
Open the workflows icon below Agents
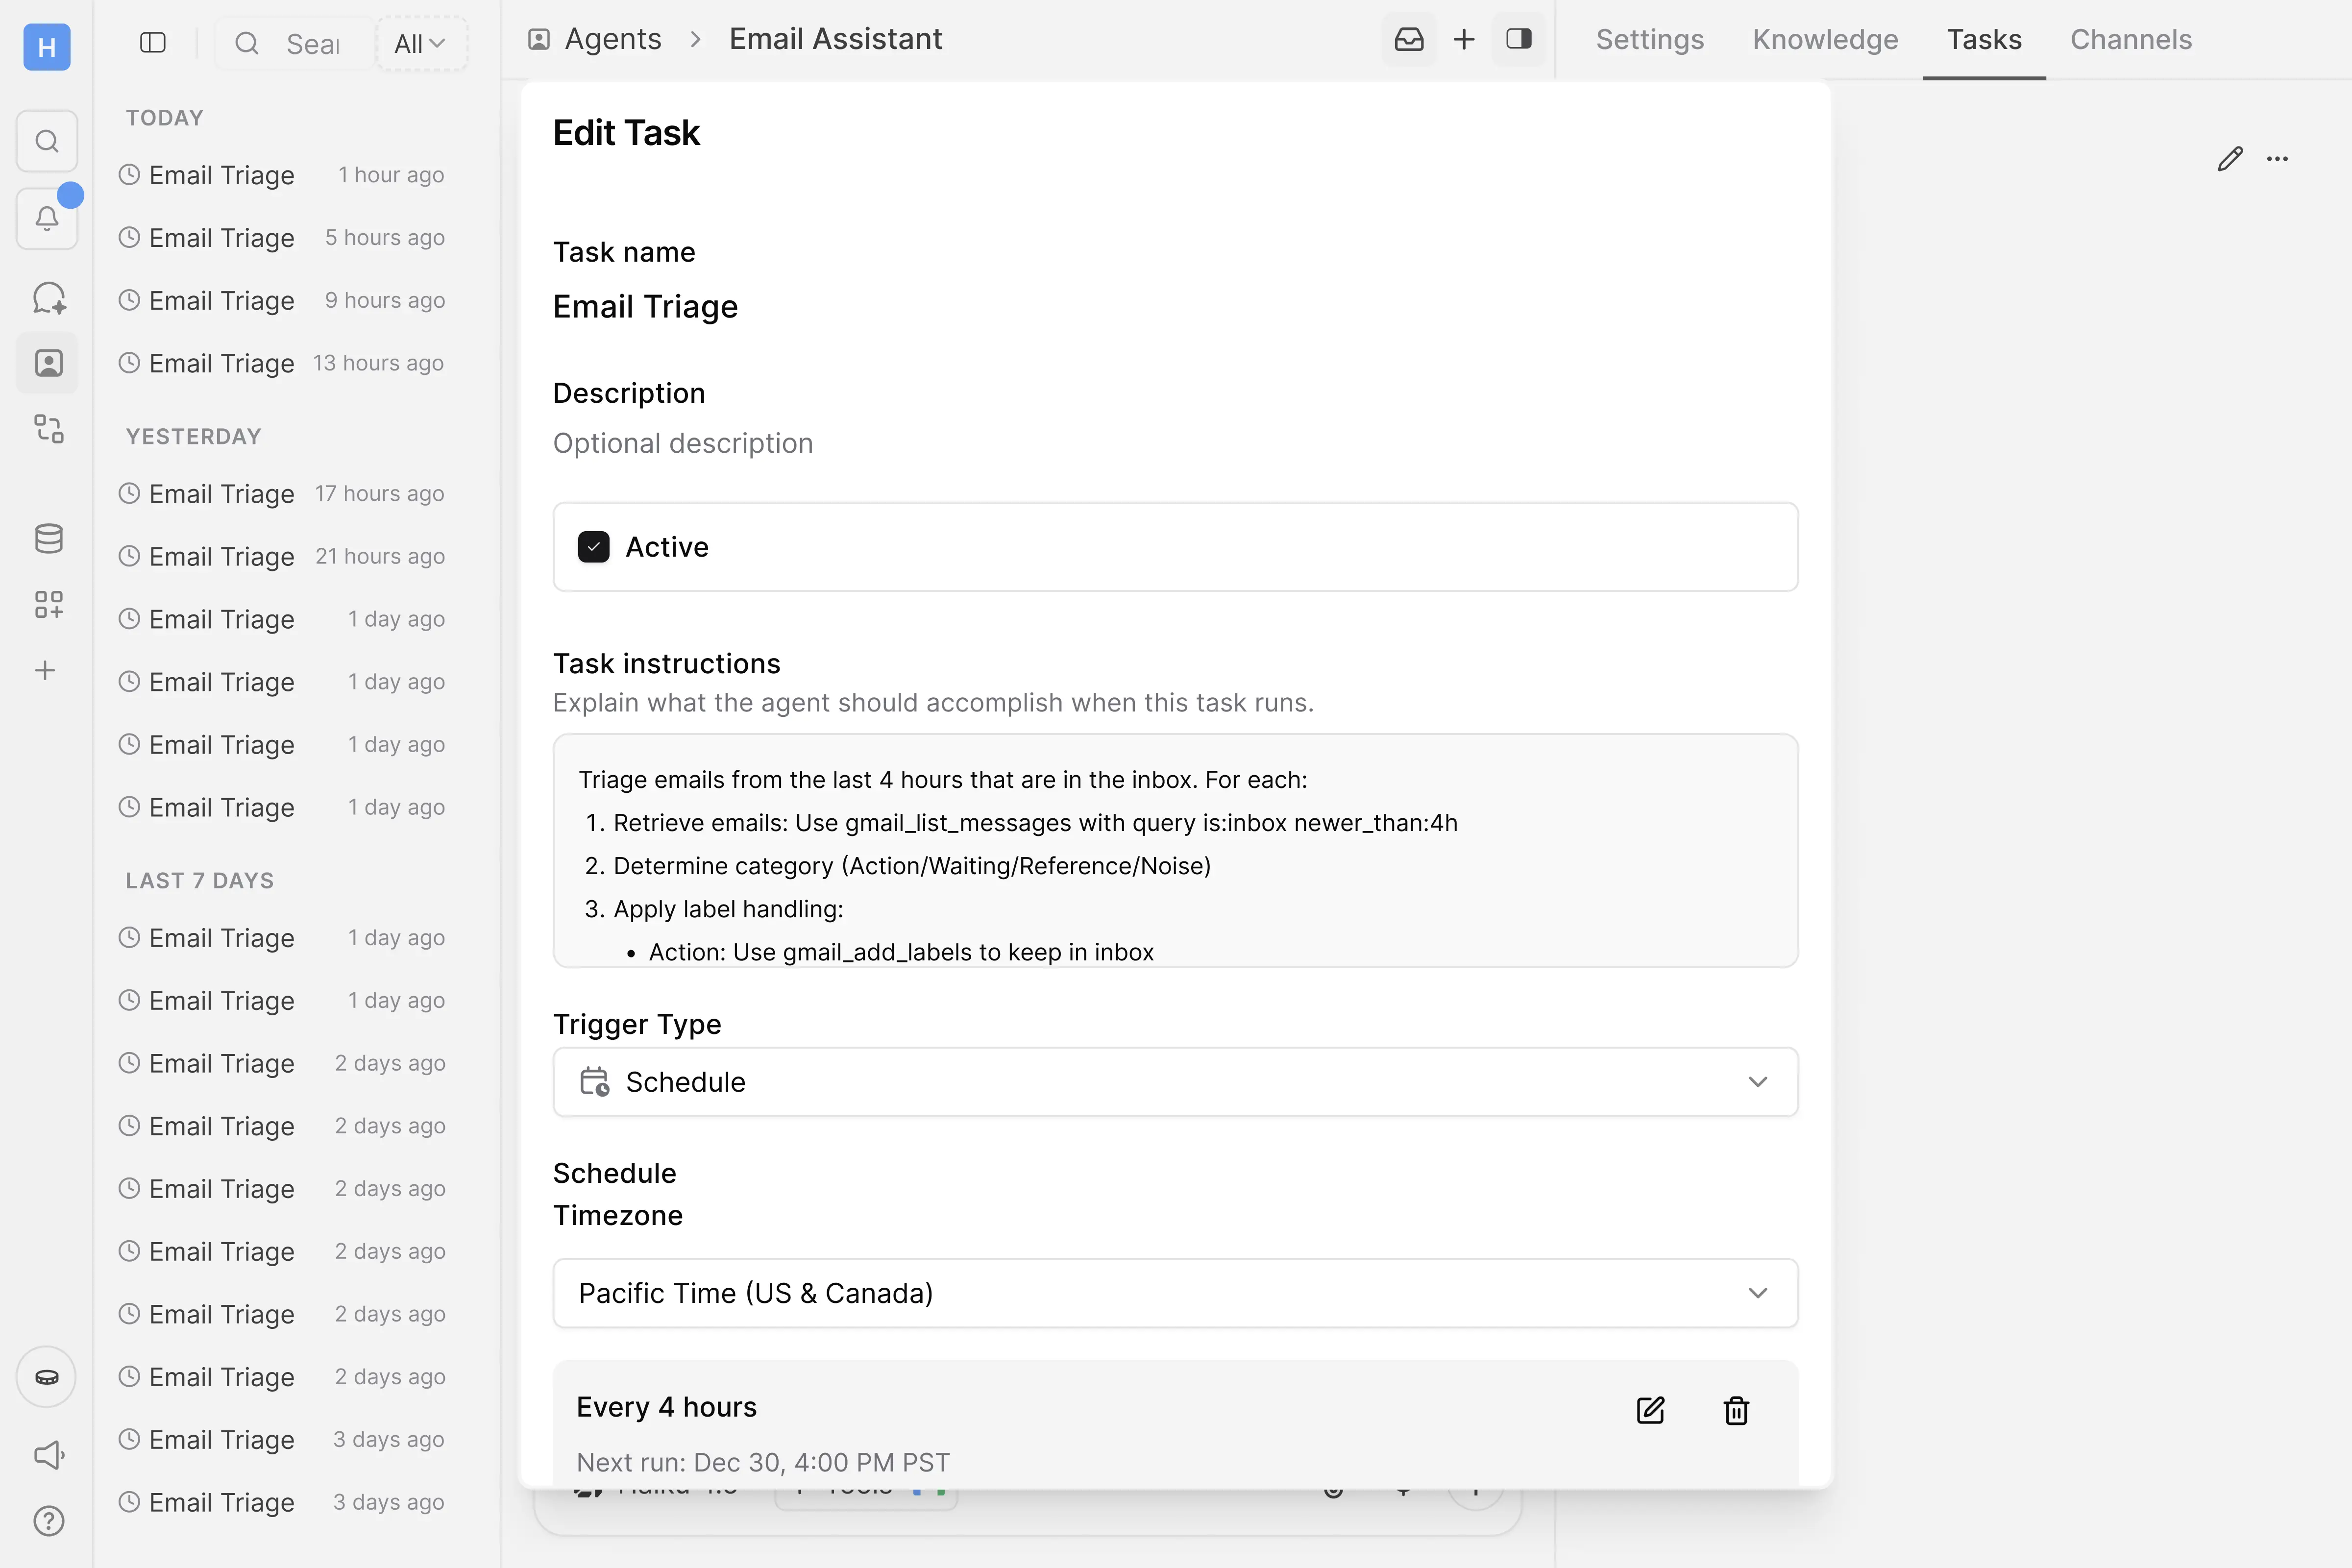pyautogui.click(x=46, y=430)
